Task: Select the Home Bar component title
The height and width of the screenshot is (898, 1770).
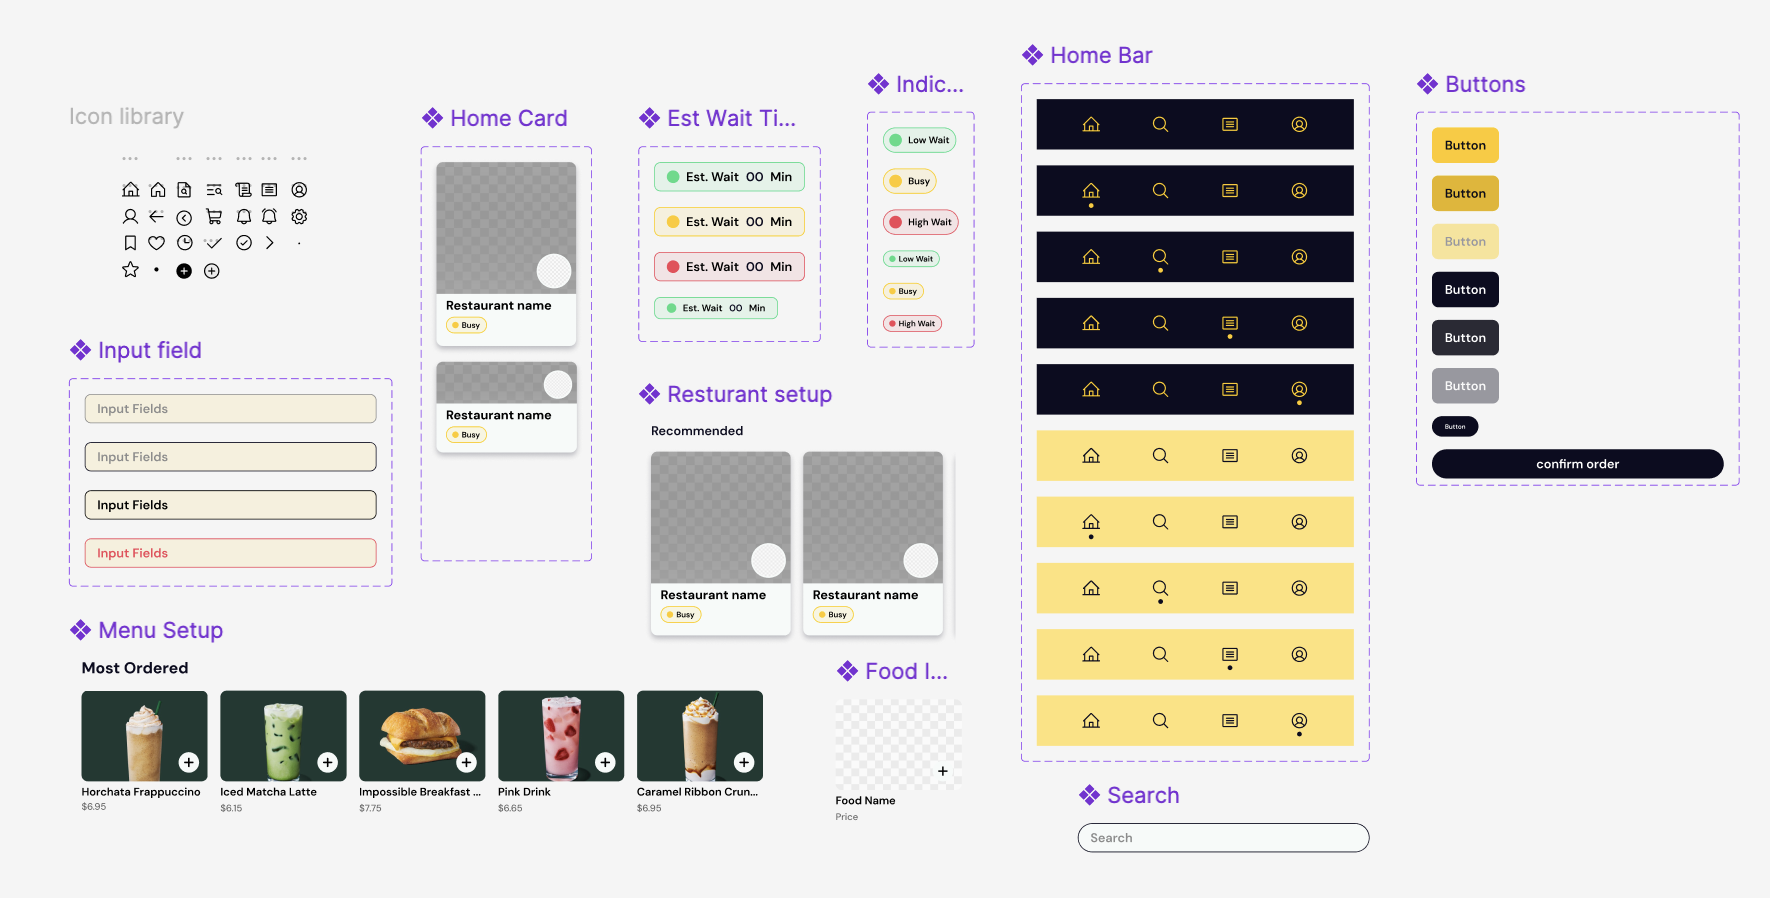Action: coord(1101,55)
